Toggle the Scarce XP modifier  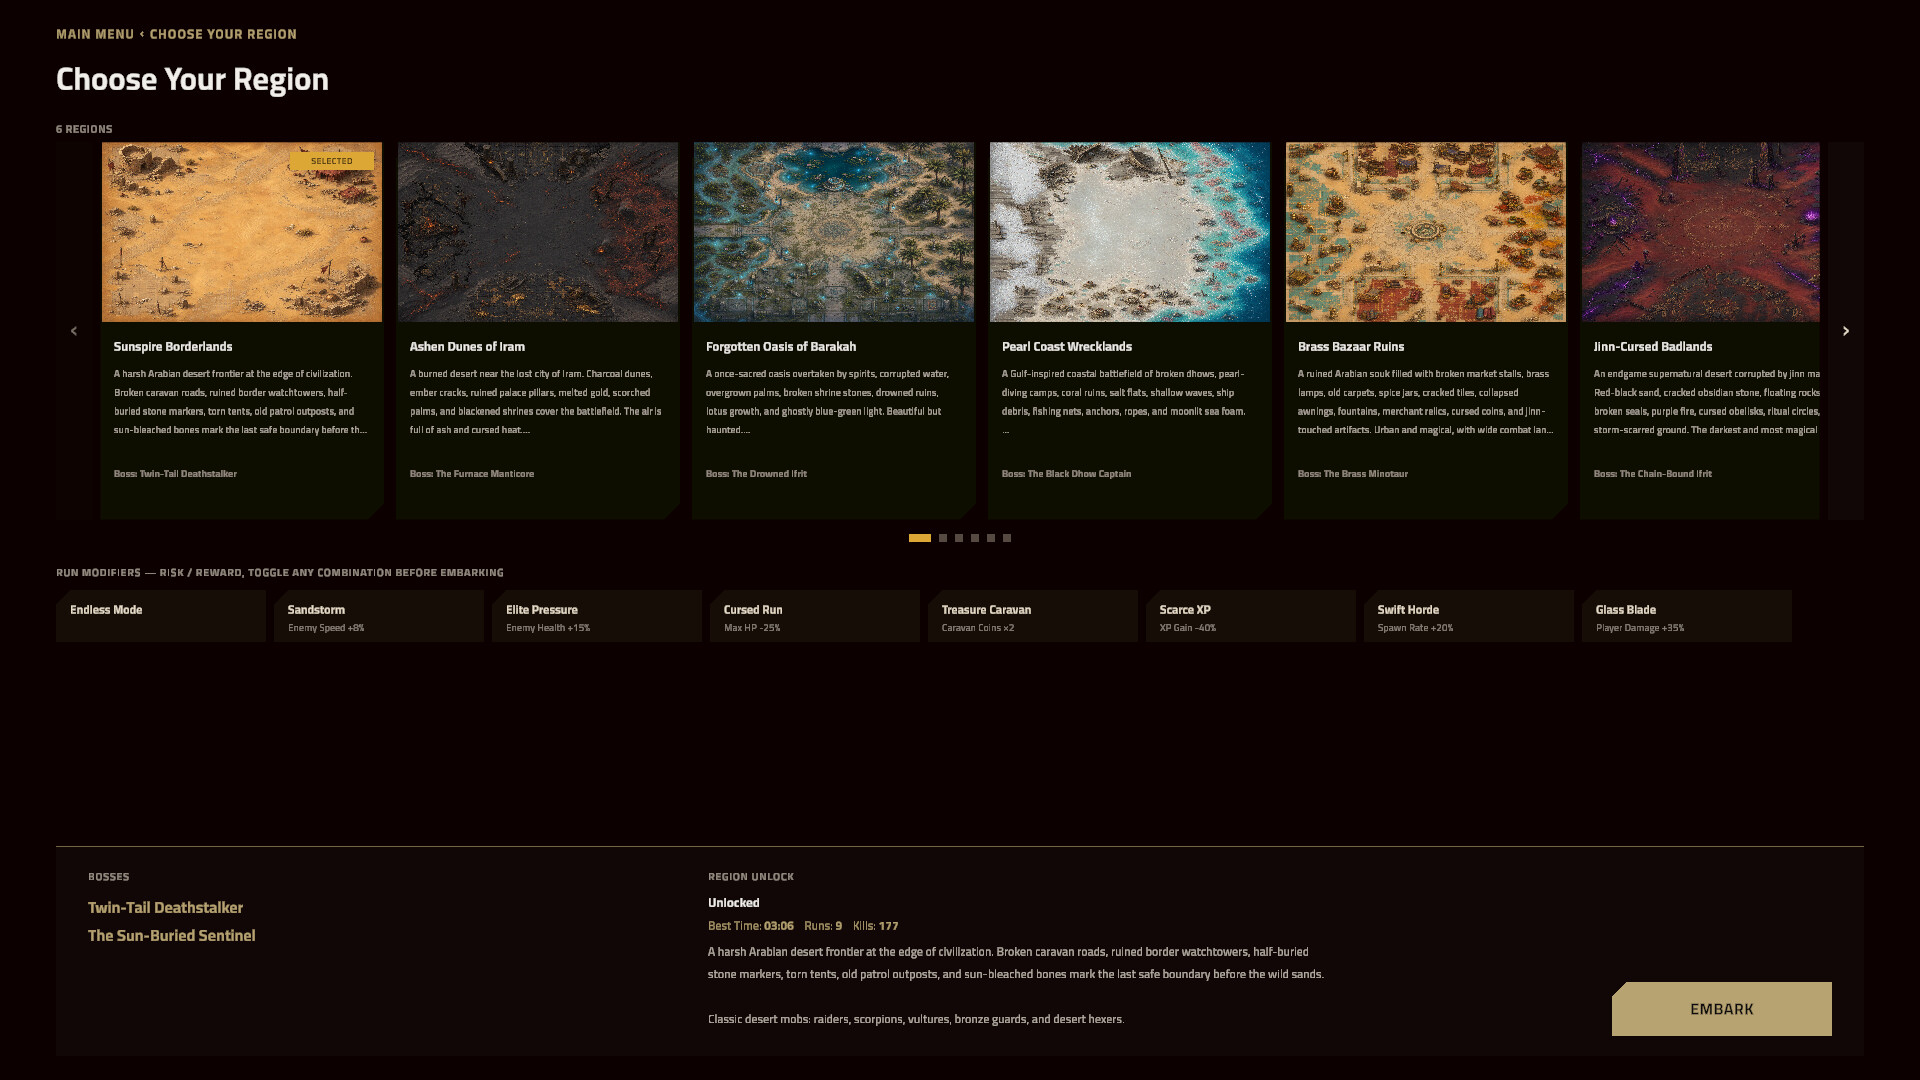[x=1251, y=616]
